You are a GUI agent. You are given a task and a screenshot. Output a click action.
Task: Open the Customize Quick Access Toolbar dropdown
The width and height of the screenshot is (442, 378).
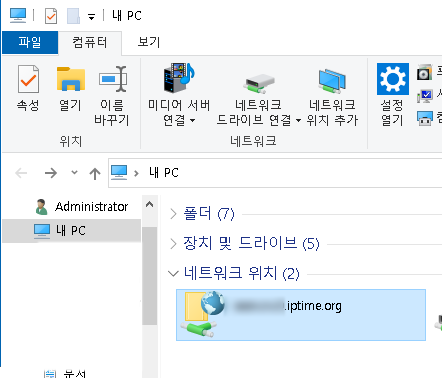click(x=91, y=16)
